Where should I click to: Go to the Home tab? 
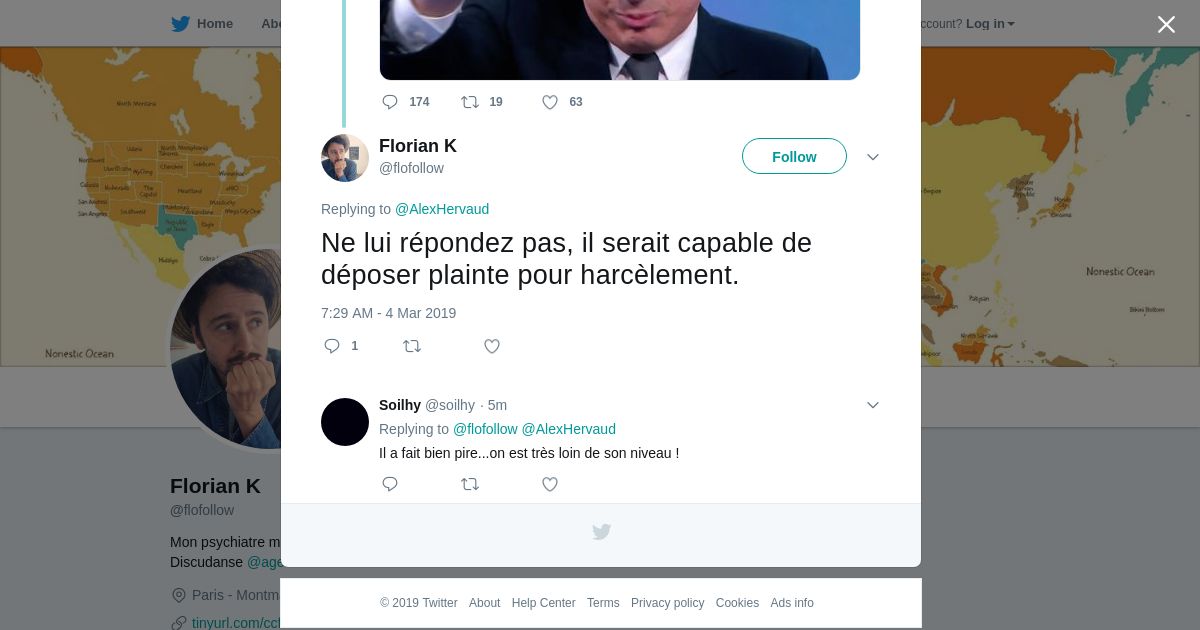tap(202, 24)
